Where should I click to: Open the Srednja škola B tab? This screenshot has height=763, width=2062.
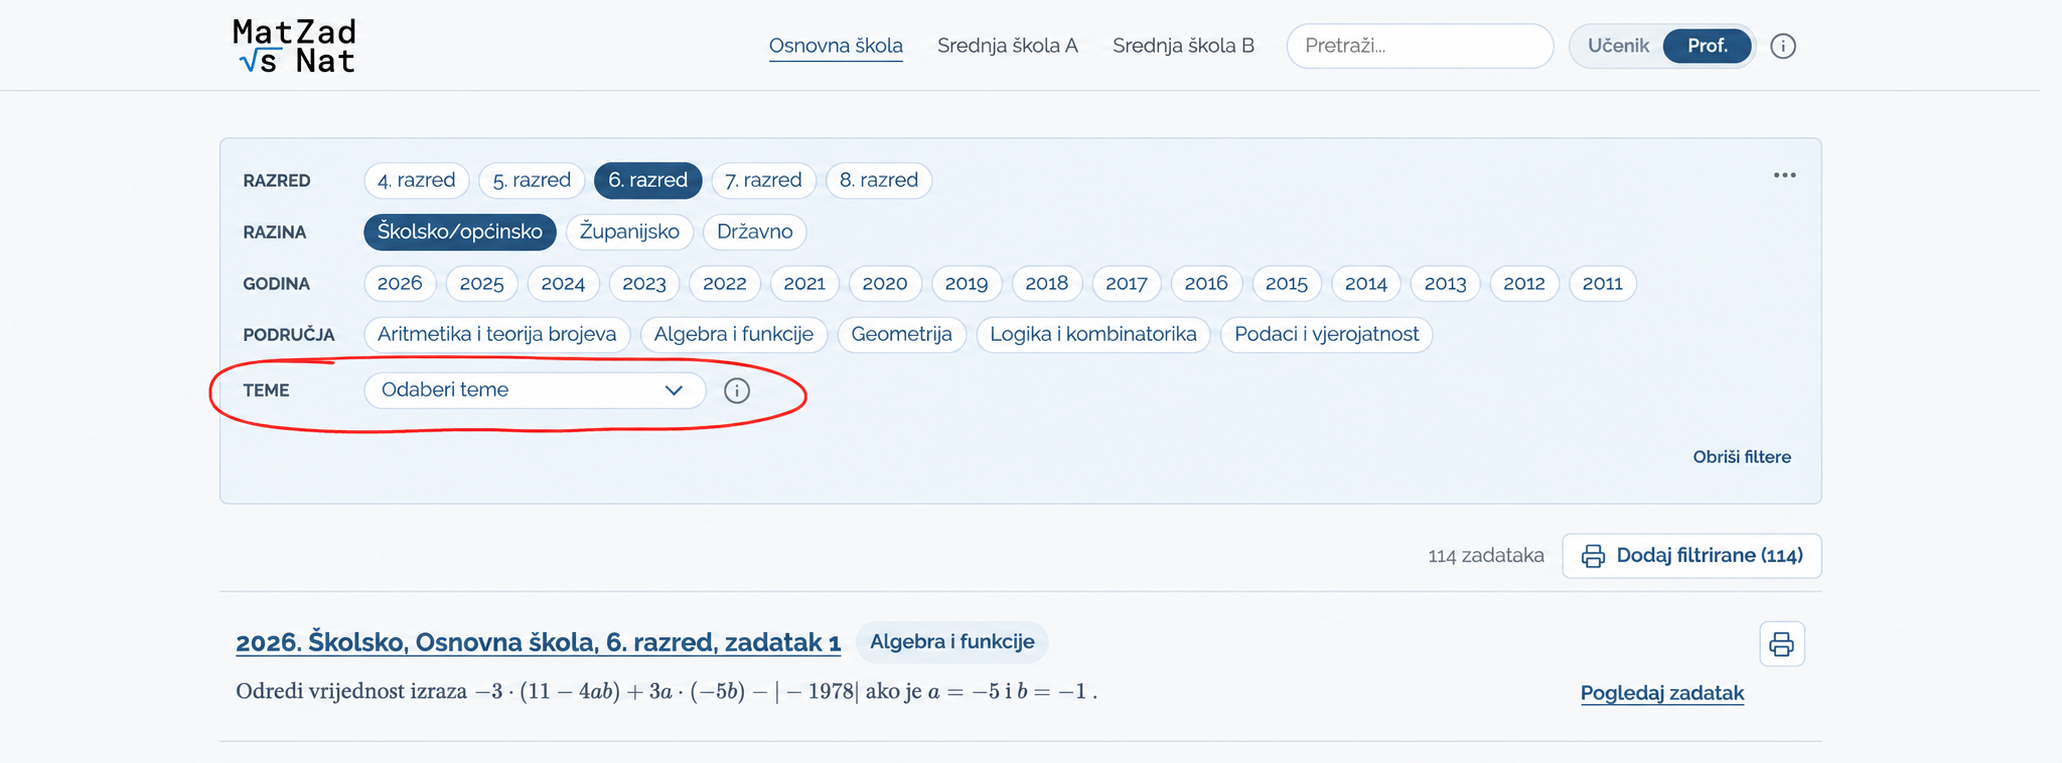1184,46
